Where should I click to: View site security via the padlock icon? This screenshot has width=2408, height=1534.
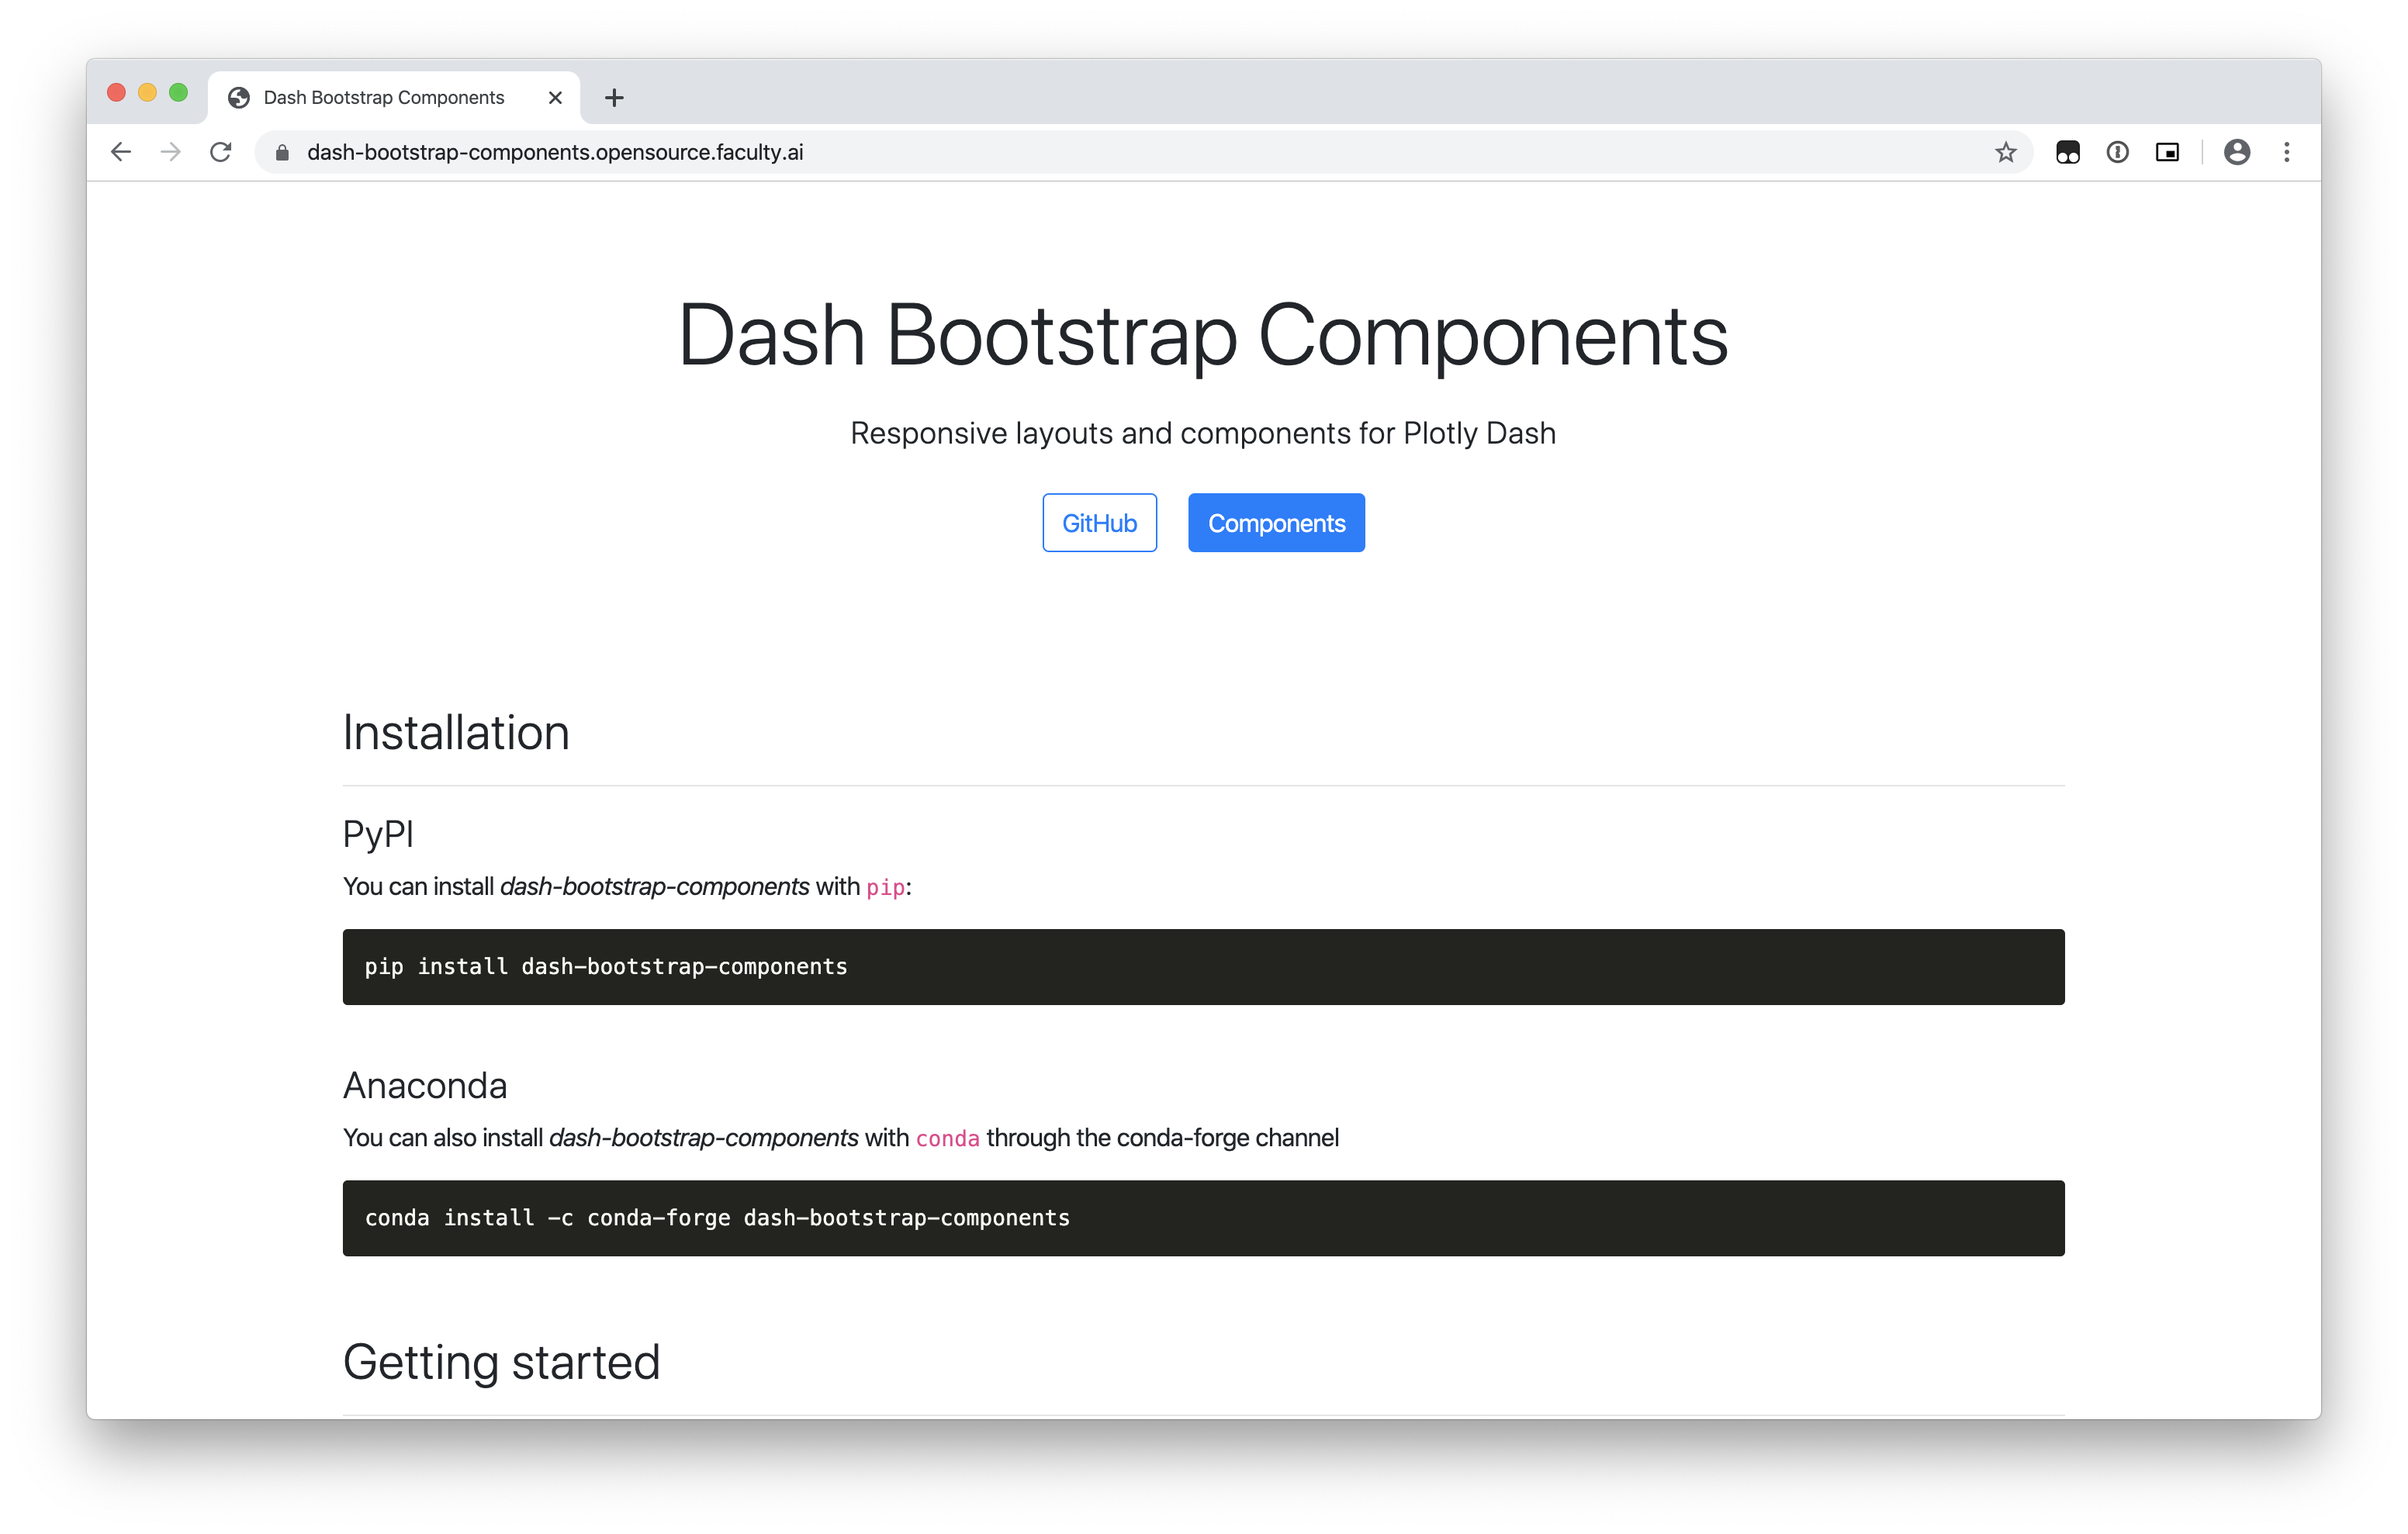[x=281, y=152]
